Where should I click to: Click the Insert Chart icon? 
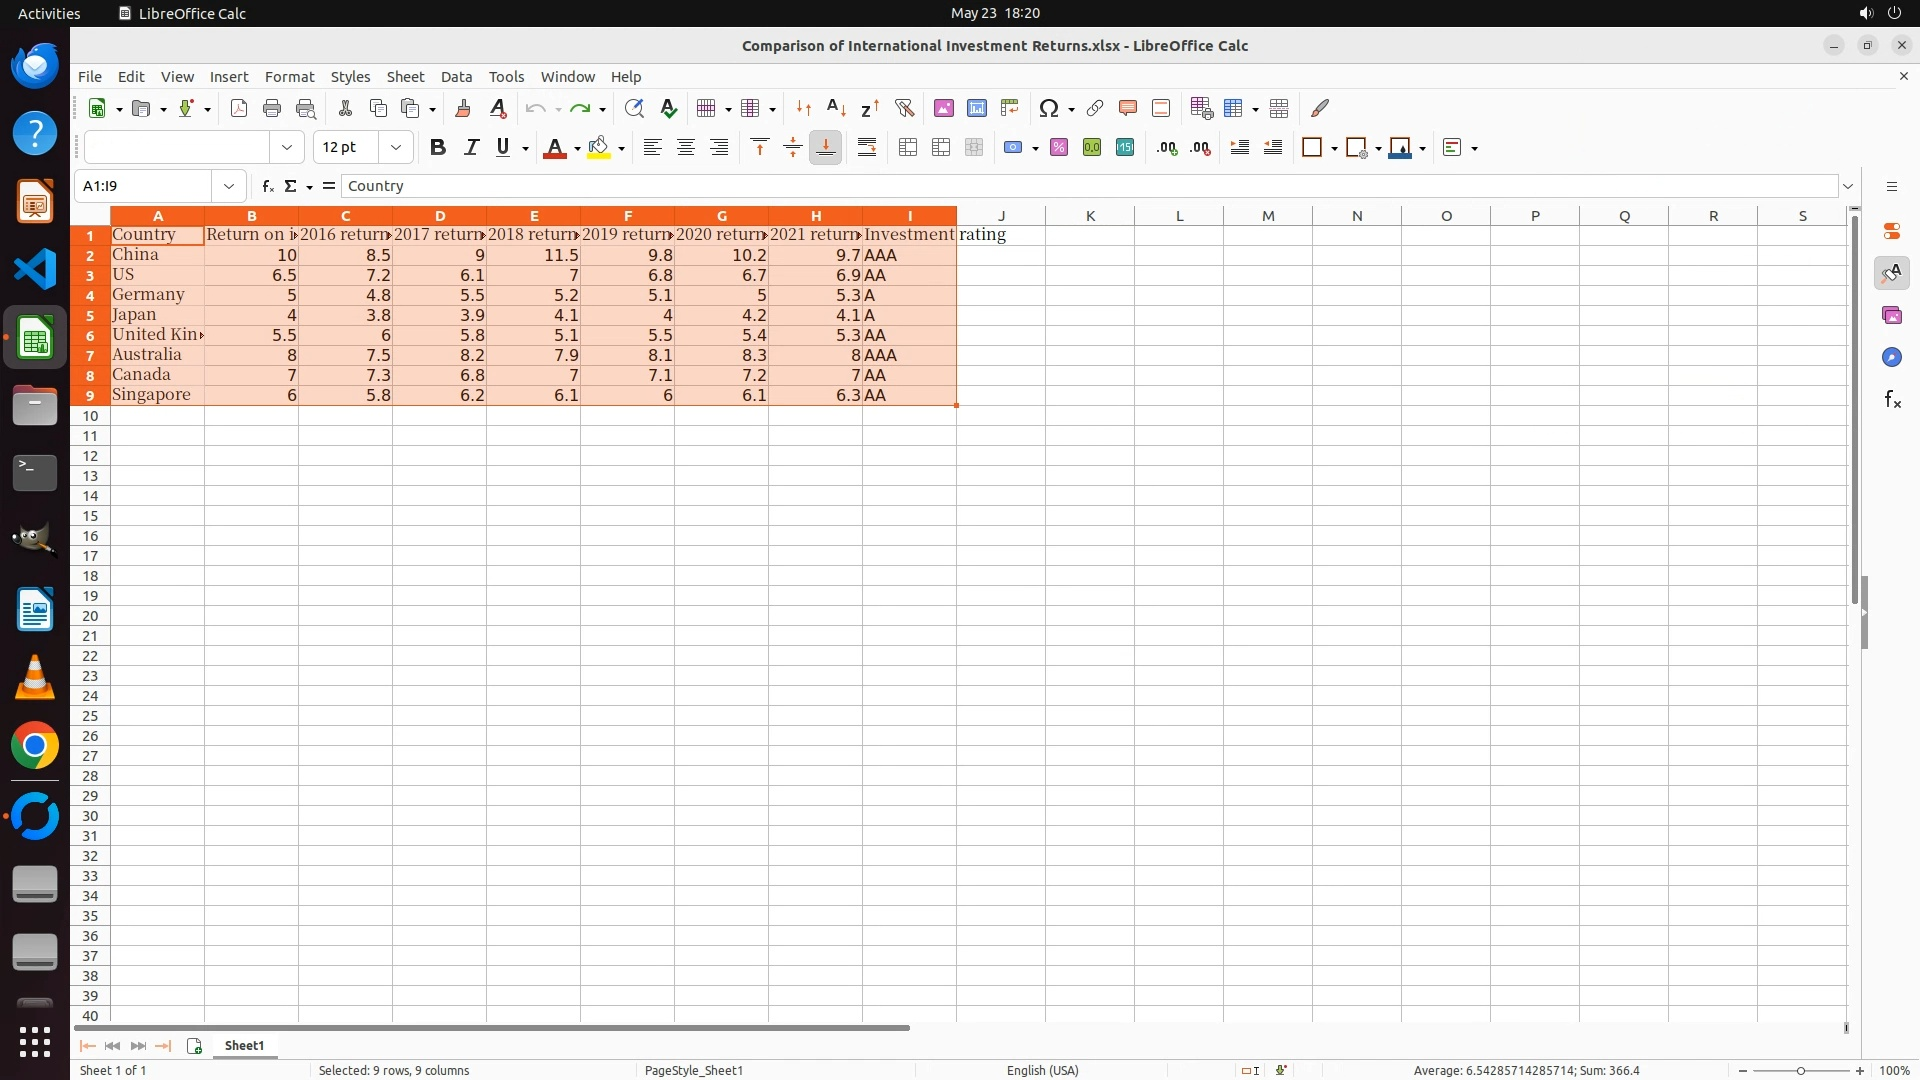click(976, 108)
